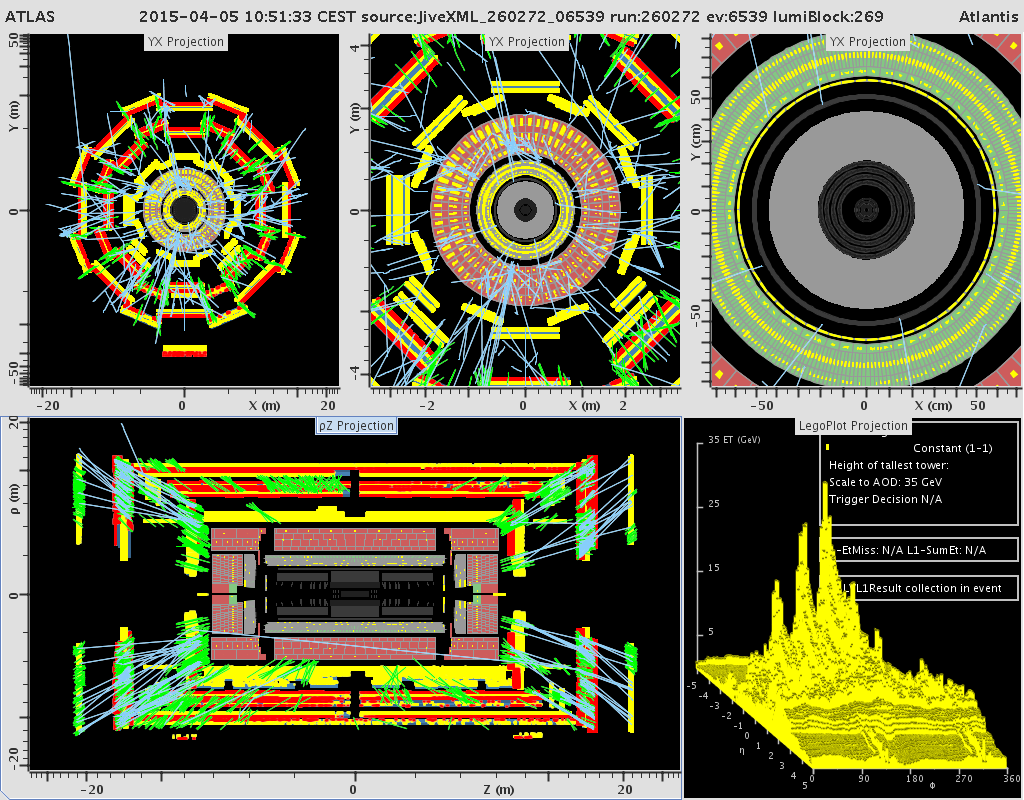Select the middle YX Projection panel label
1024x800 pixels.
tap(526, 42)
